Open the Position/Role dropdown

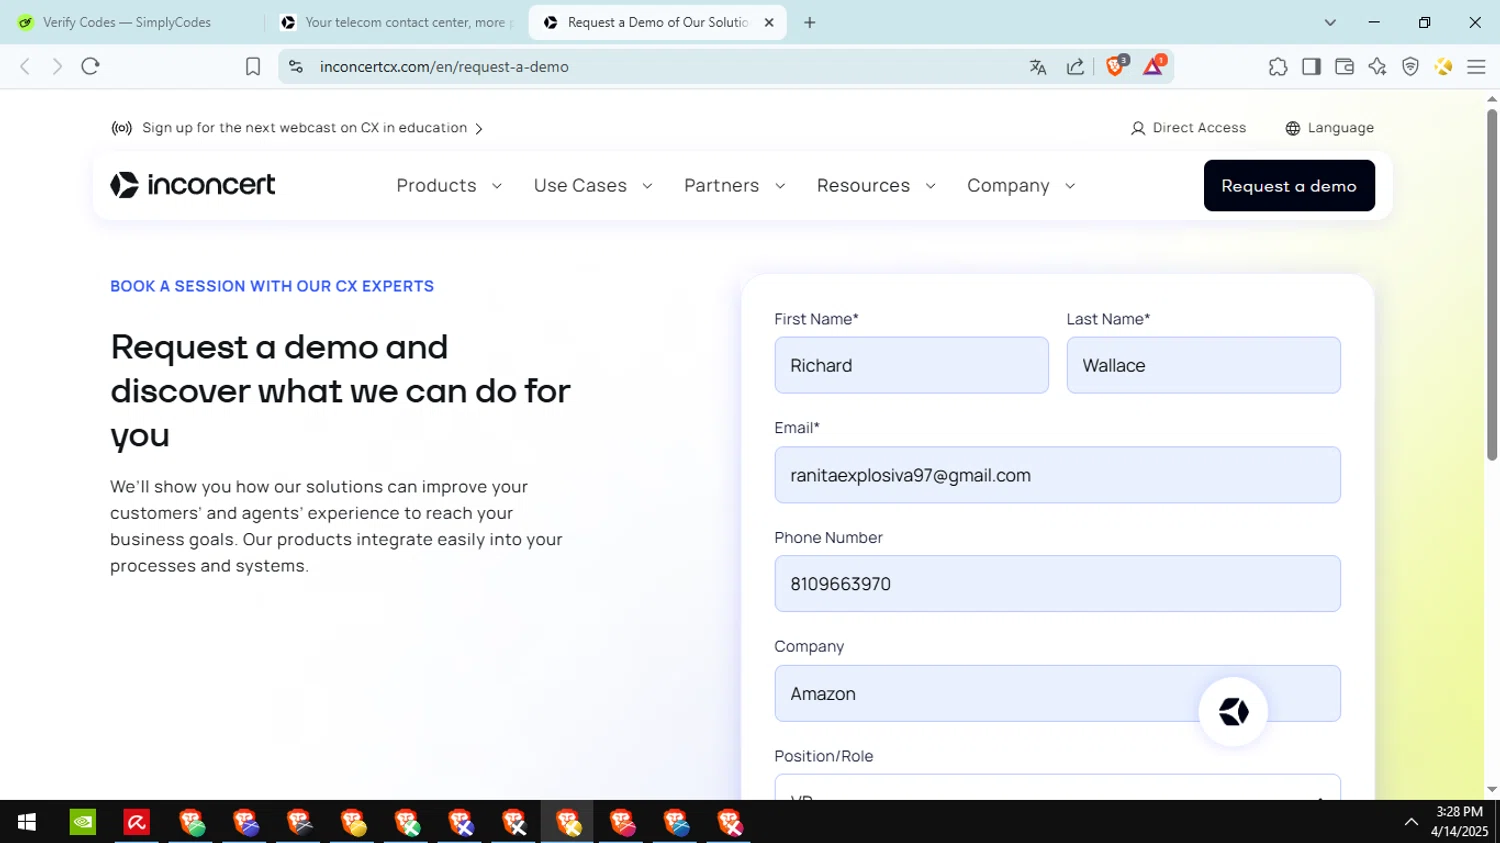pyautogui.click(x=1057, y=787)
